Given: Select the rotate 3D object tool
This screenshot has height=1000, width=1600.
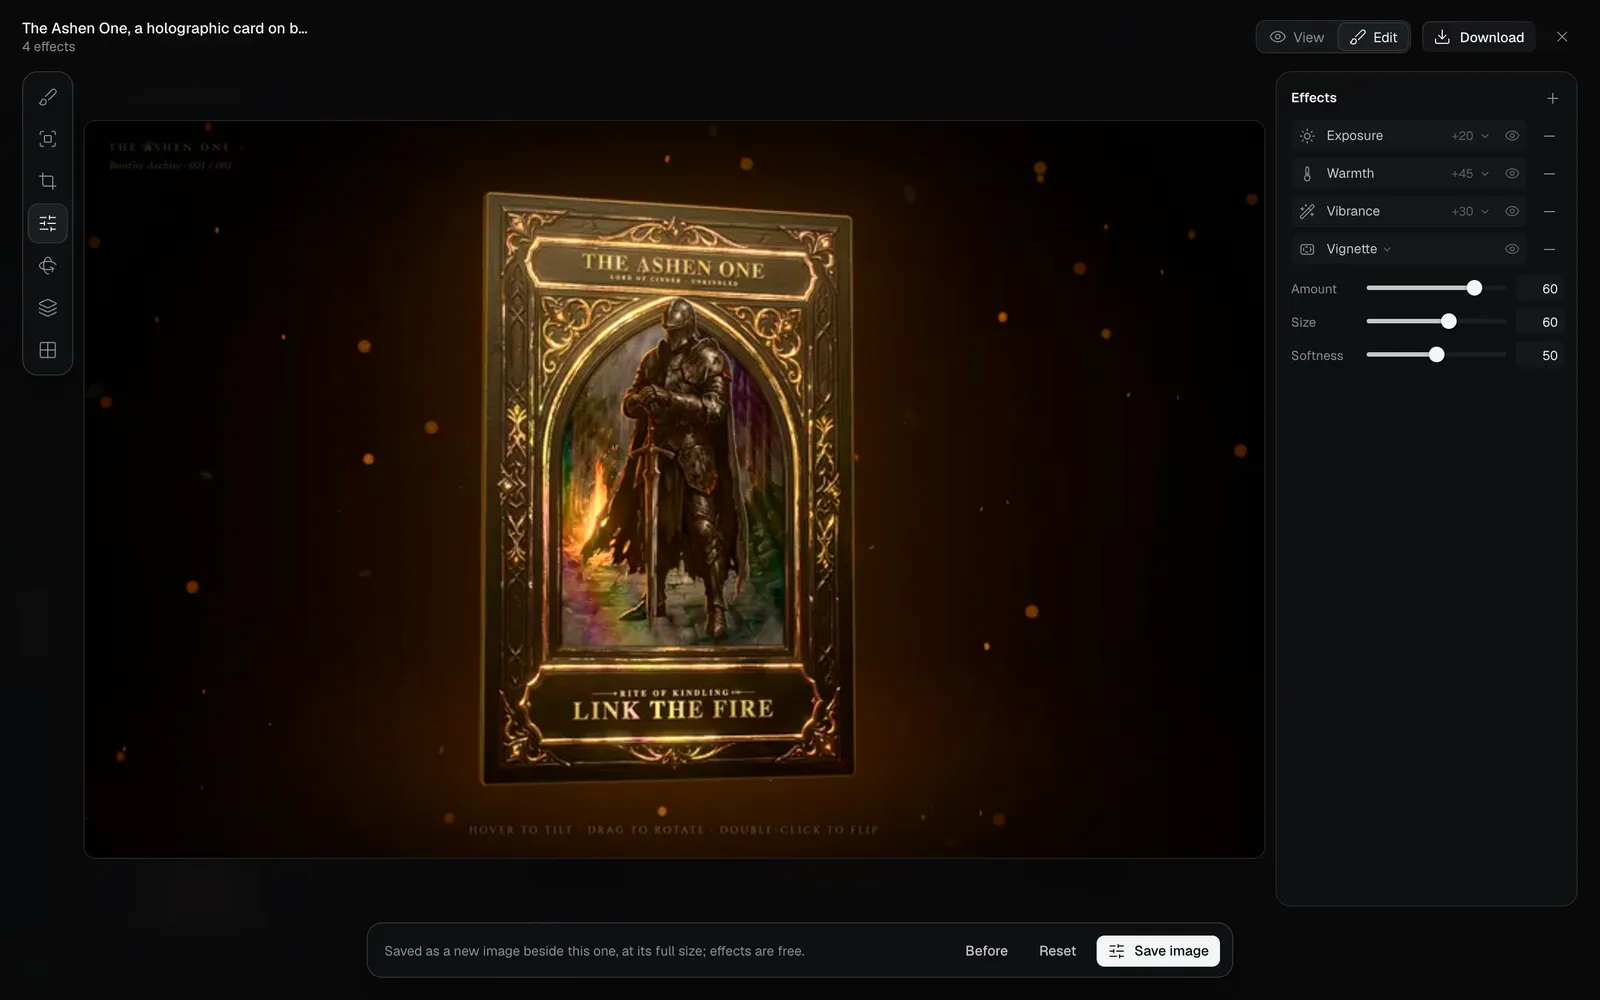Looking at the screenshot, I should click(x=48, y=265).
